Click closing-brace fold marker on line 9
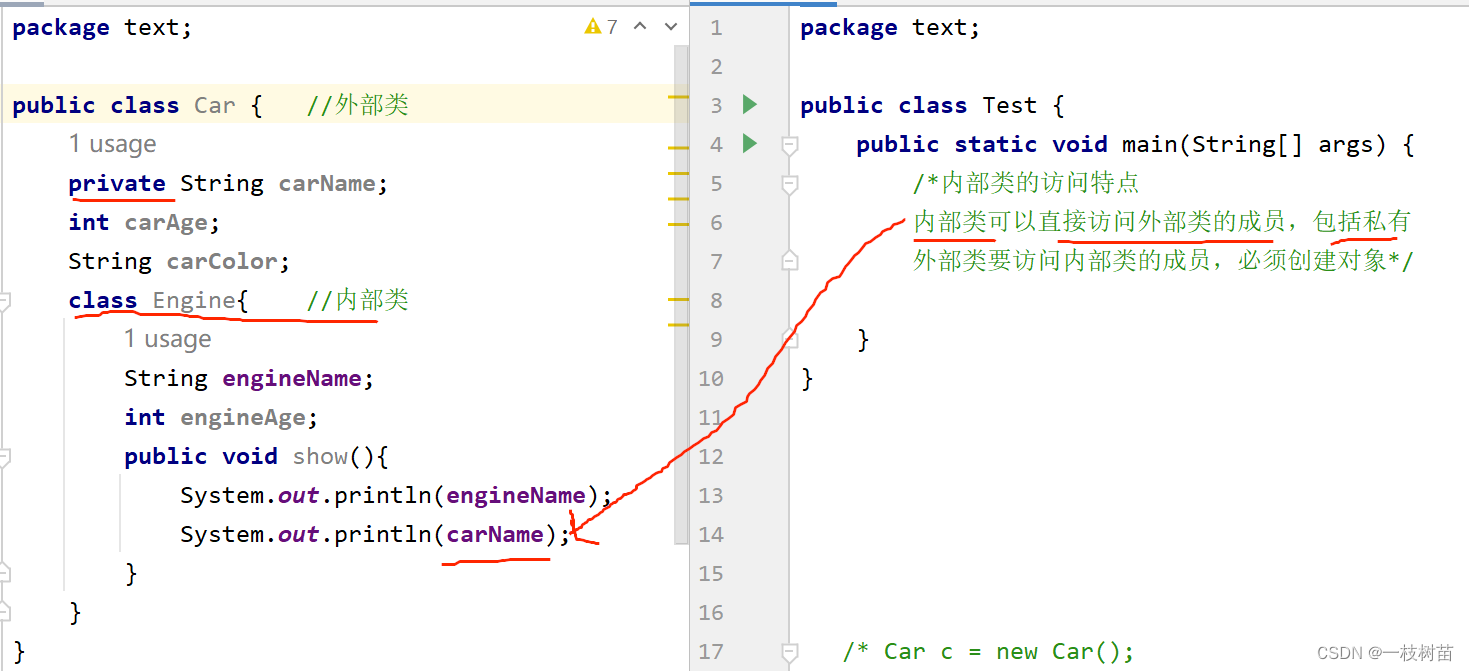The image size is (1469, 671). [x=789, y=339]
